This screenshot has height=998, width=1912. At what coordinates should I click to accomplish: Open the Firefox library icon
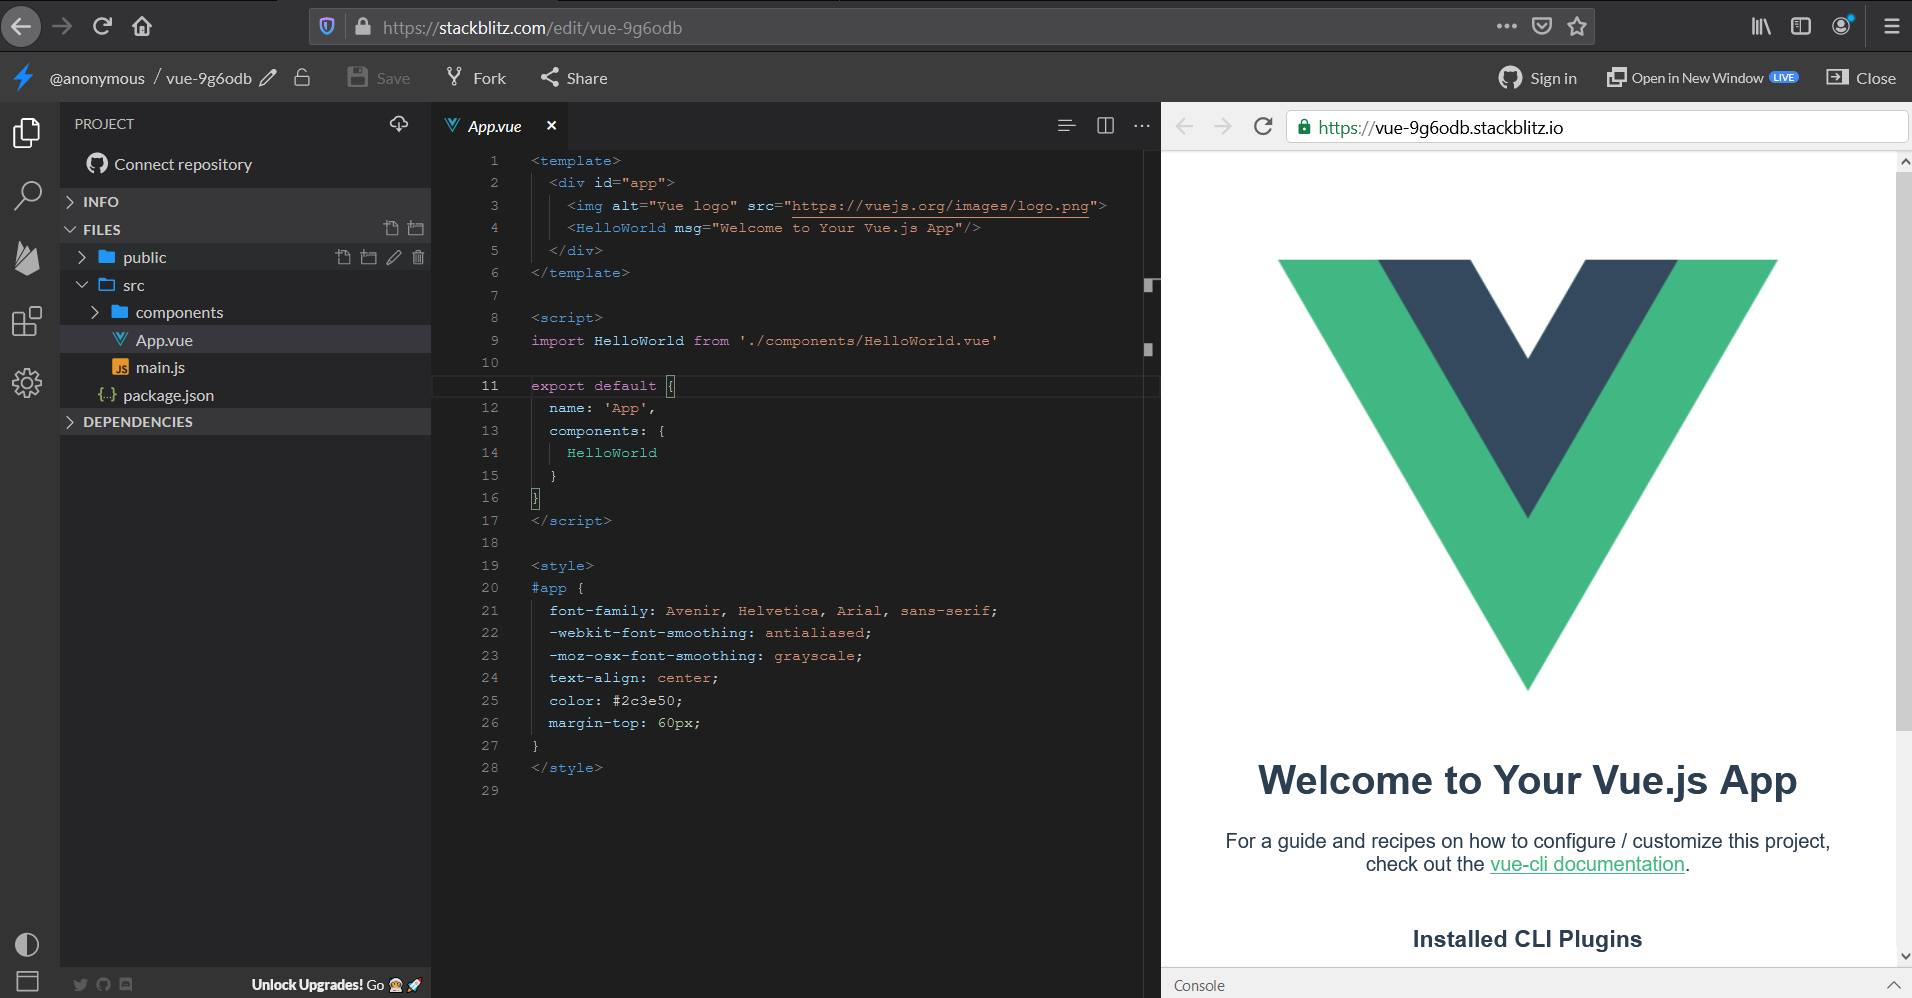(x=1761, y=27)
